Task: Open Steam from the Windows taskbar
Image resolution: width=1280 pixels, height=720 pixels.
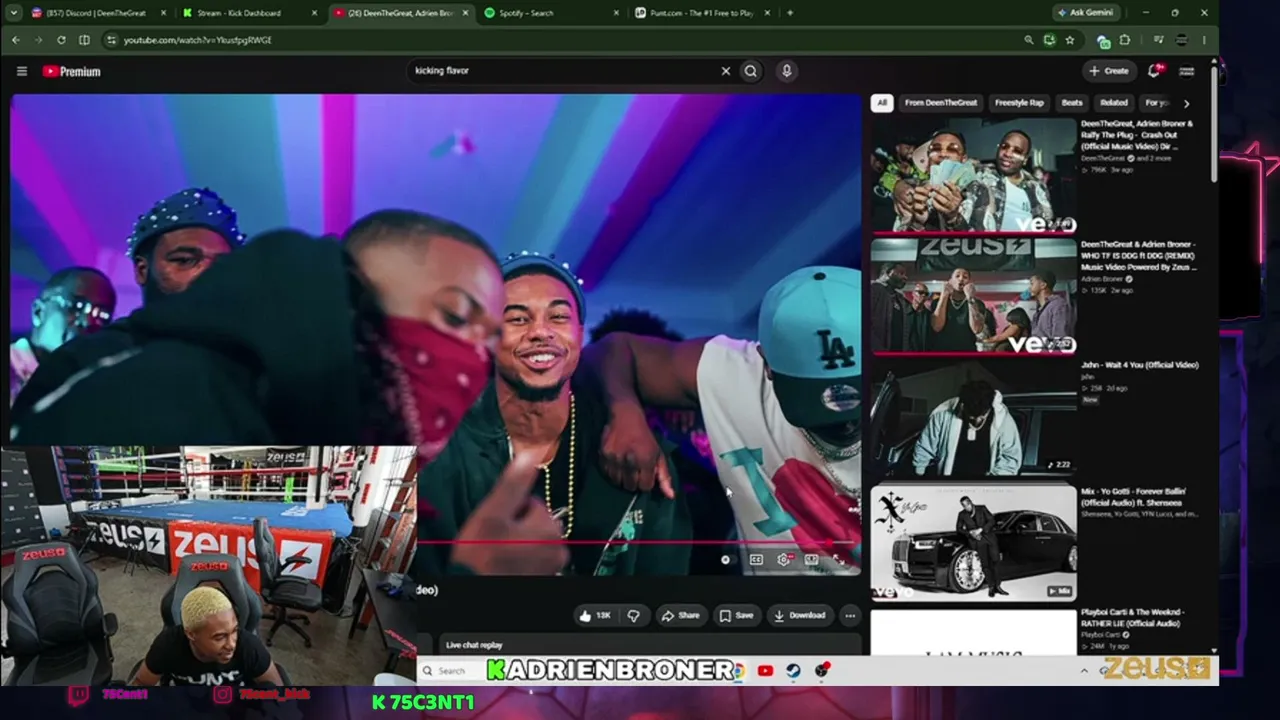Action: tap(793, 671)
